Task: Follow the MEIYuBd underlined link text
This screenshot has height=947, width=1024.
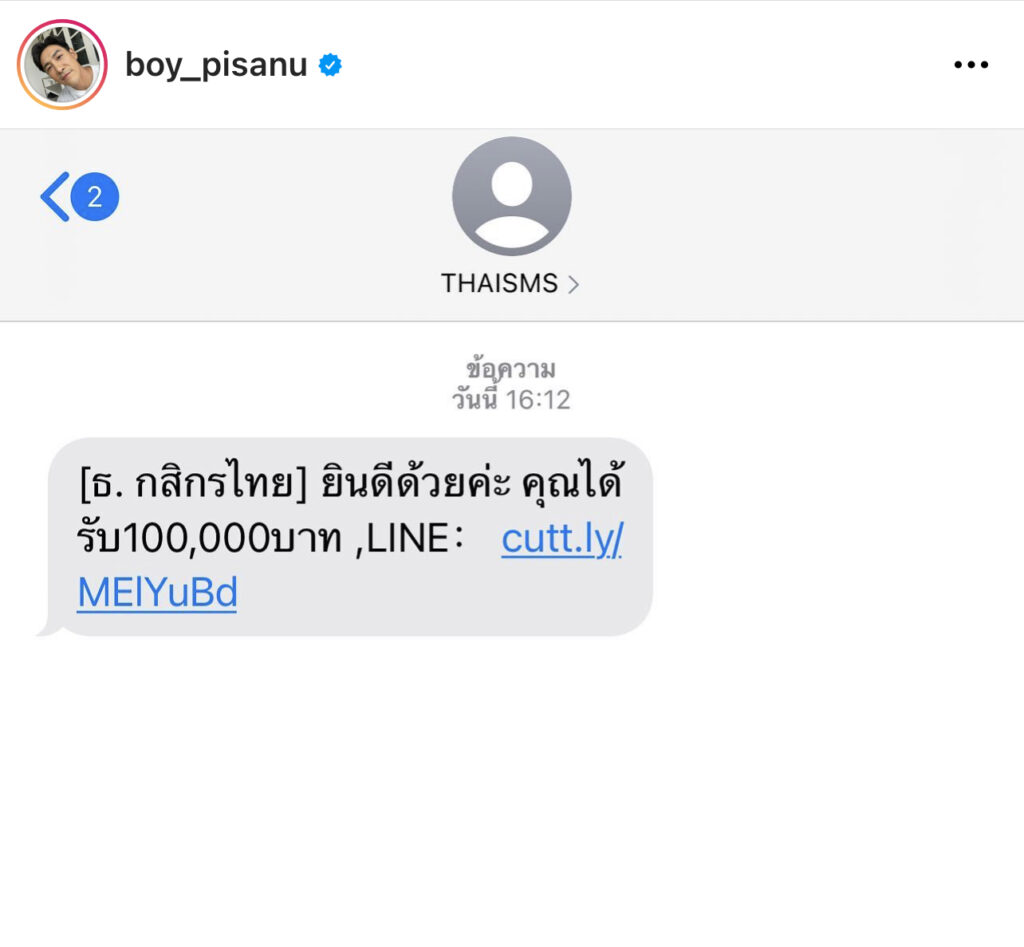Action: pyautogui.click(x=157, y=592)
